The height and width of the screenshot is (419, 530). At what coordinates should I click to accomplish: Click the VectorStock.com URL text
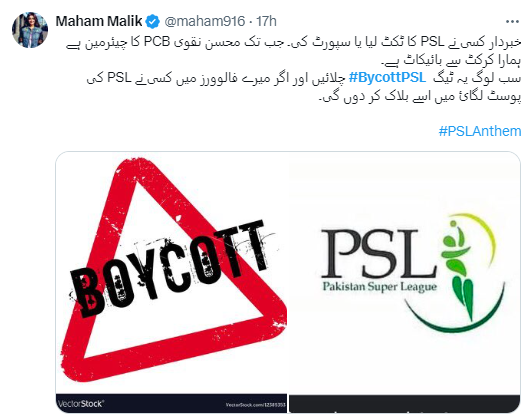click(256, 404)
